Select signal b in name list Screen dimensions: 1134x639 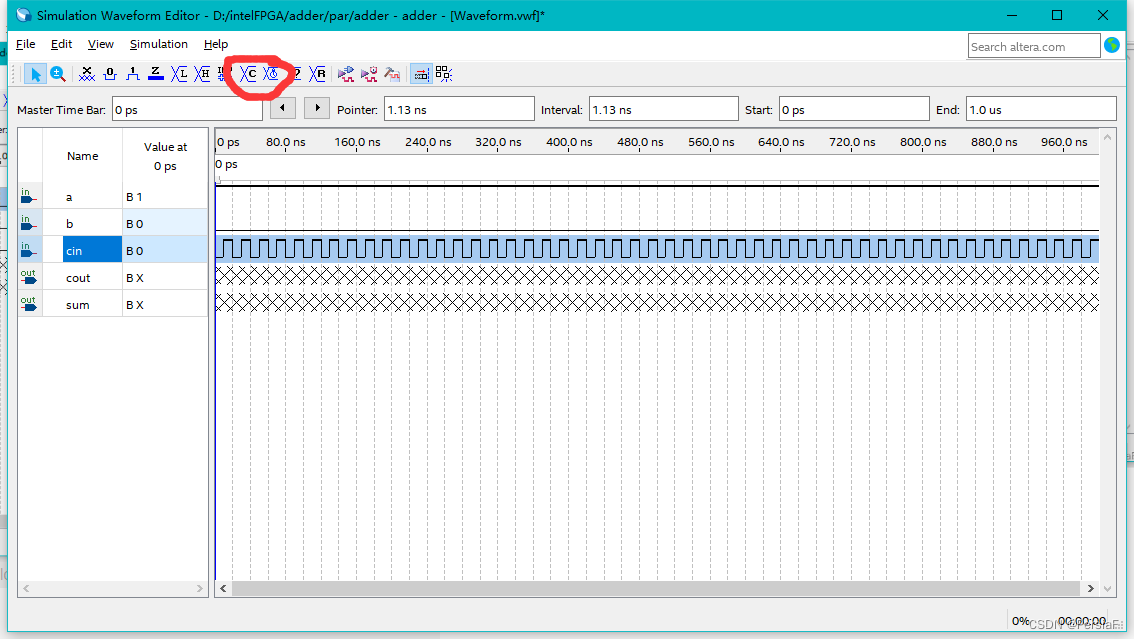click(69, 224)
